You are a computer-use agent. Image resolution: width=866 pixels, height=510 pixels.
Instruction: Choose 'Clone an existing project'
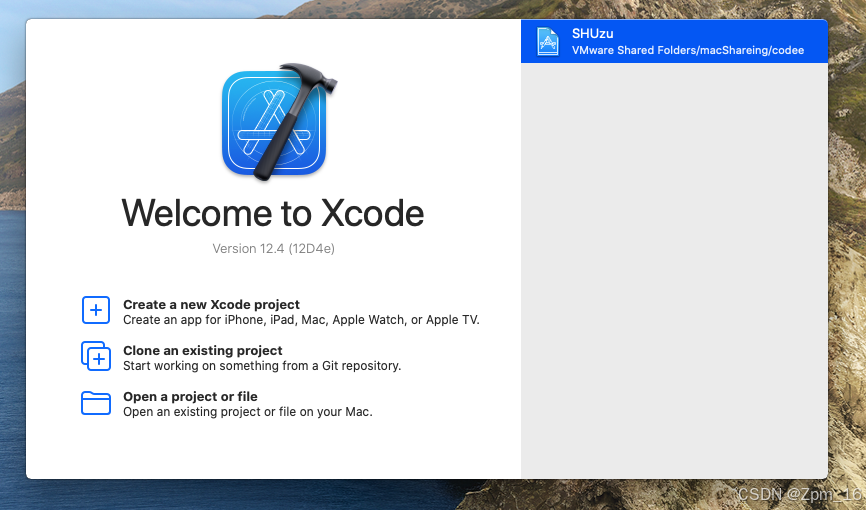point(203,350)
